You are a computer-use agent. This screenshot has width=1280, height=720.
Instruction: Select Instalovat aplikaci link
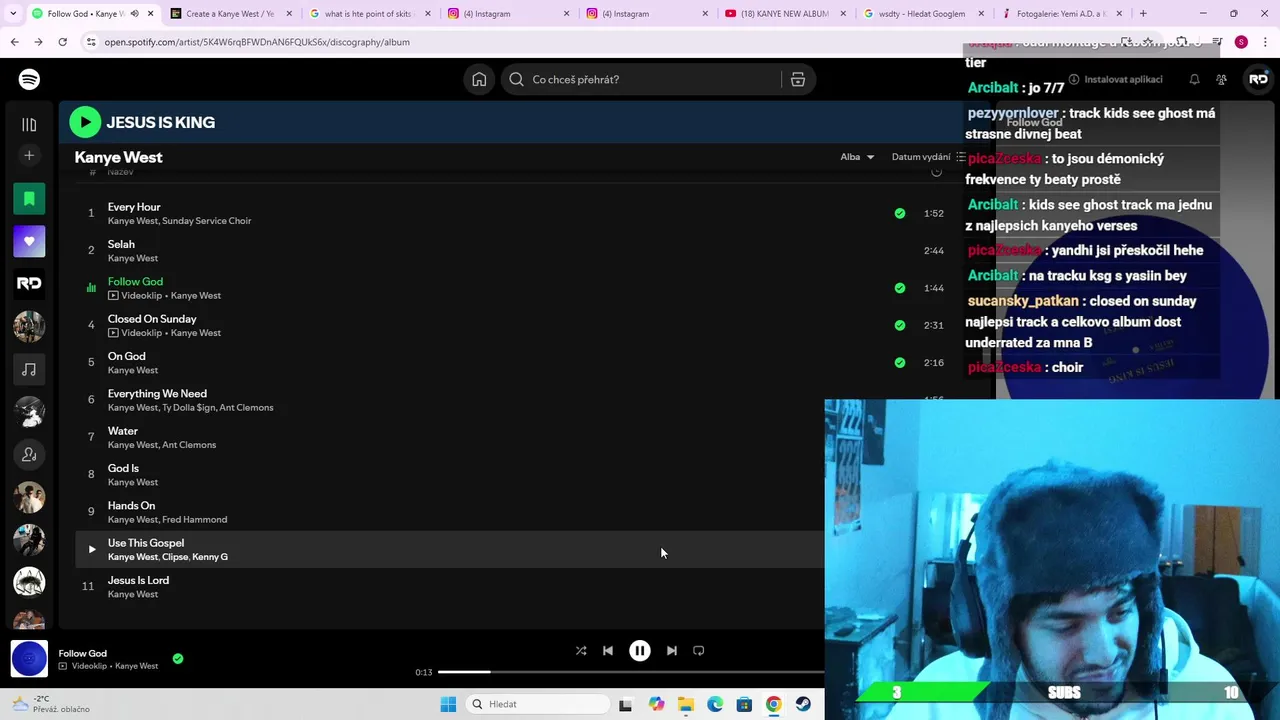1116,79
